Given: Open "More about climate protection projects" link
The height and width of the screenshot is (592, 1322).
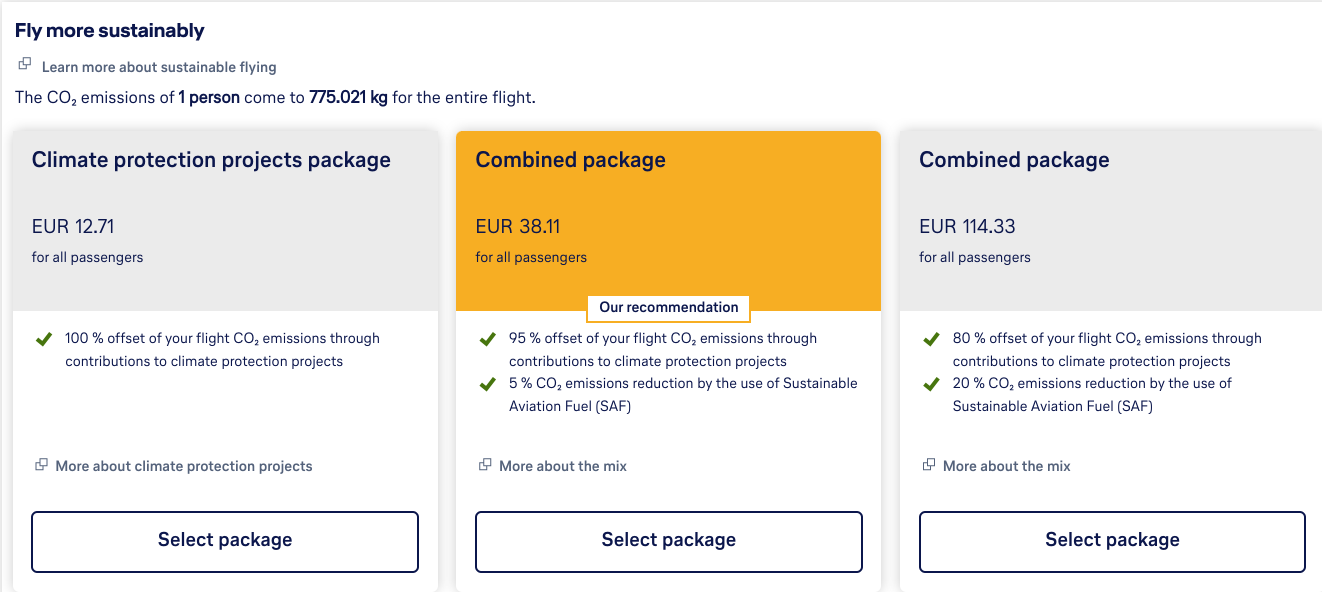Looking at the screenshot, I should [x=184, y=466].
